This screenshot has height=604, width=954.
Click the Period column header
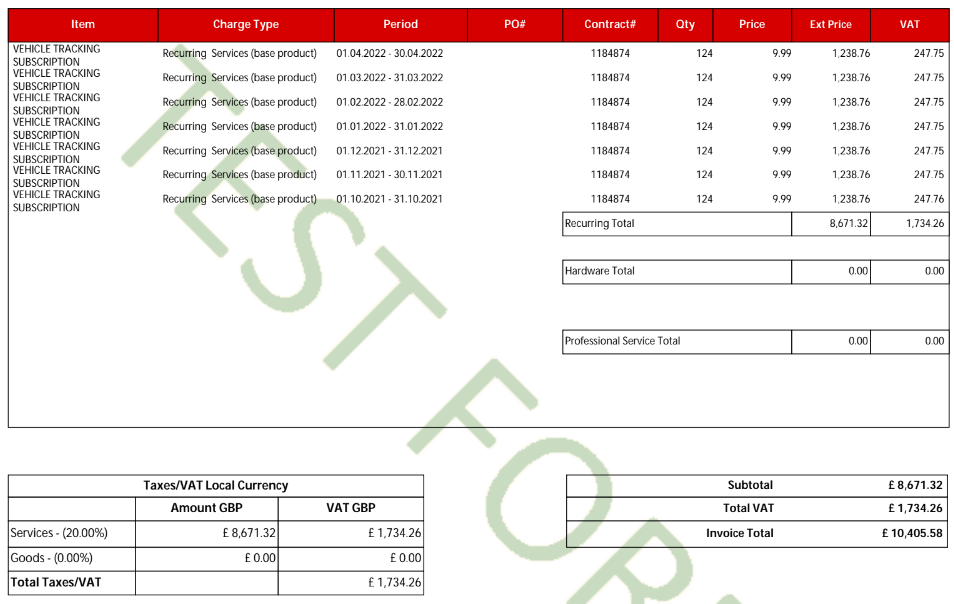tap(400, 25)
